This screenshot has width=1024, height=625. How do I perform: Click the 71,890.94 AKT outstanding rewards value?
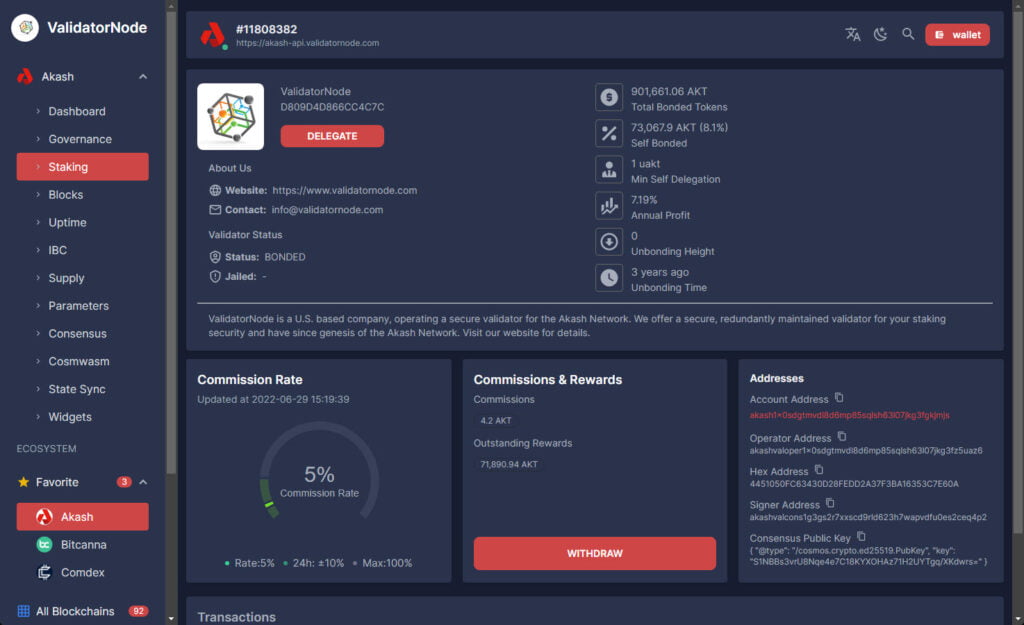click(x=509, y=464)
